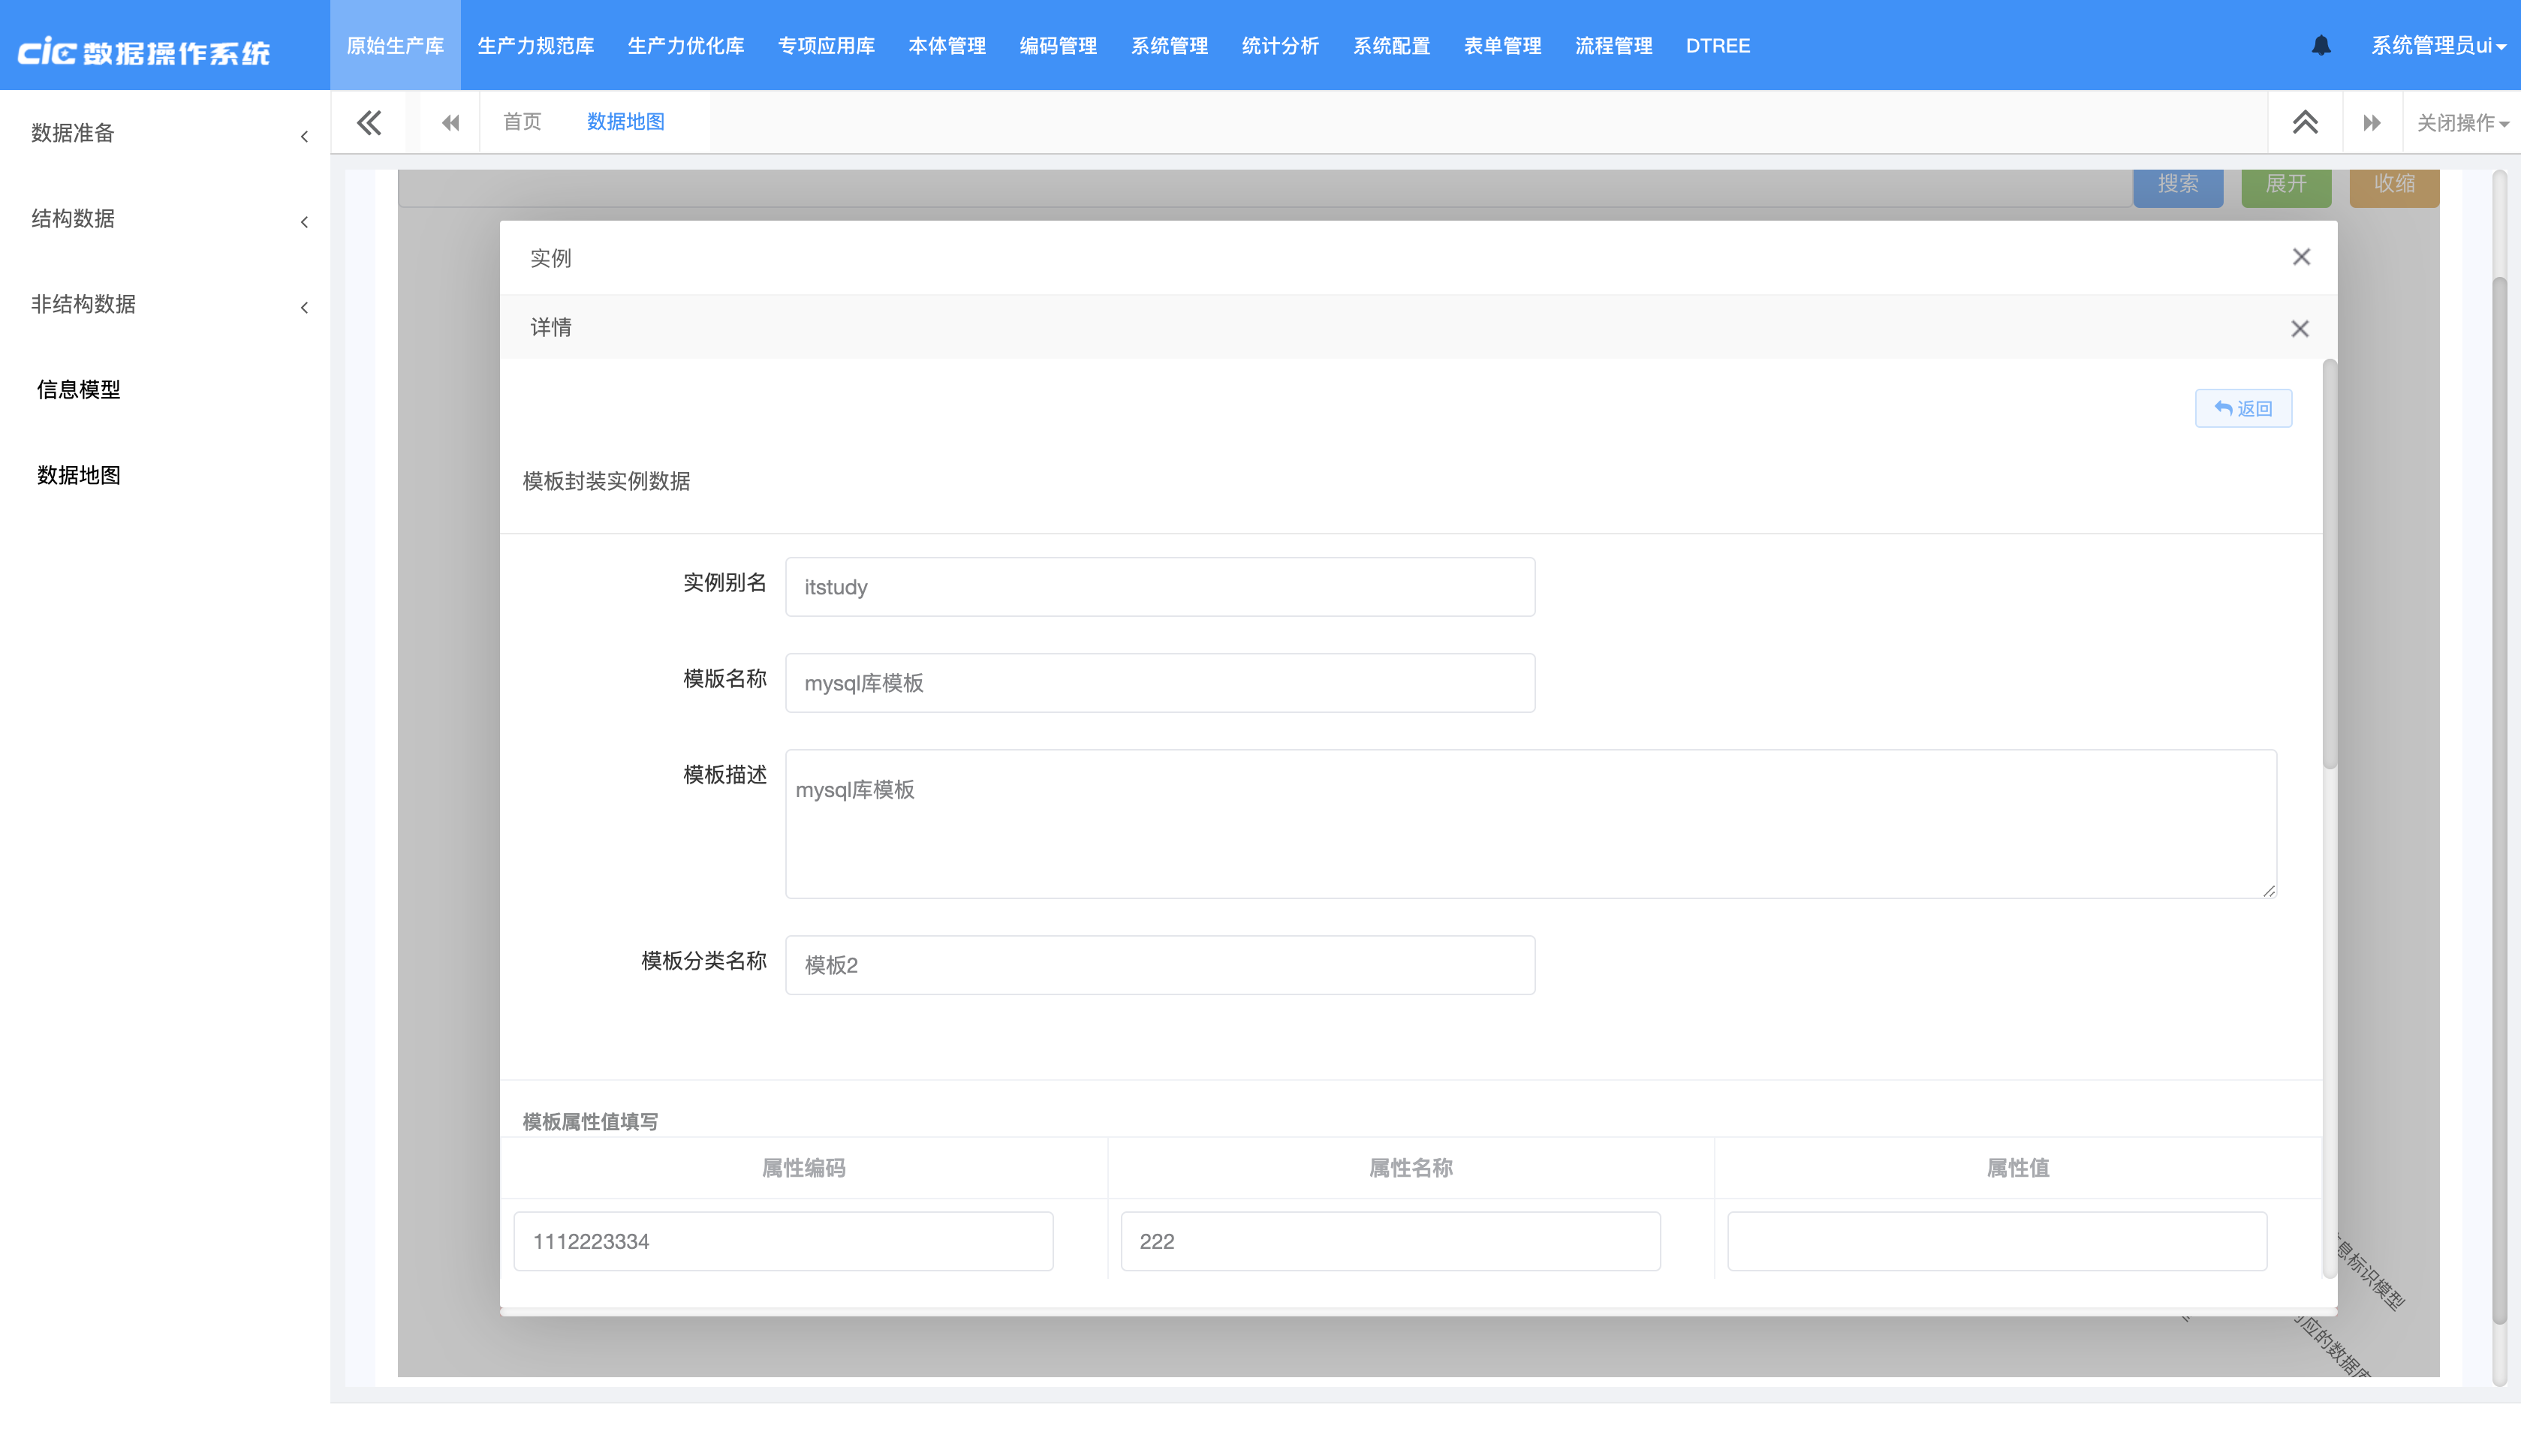Open the 系统管理员ui user dropdown
The width and height of the screenshot is (2521, 1456).
pyautogui.click(x=2437, y=46)
